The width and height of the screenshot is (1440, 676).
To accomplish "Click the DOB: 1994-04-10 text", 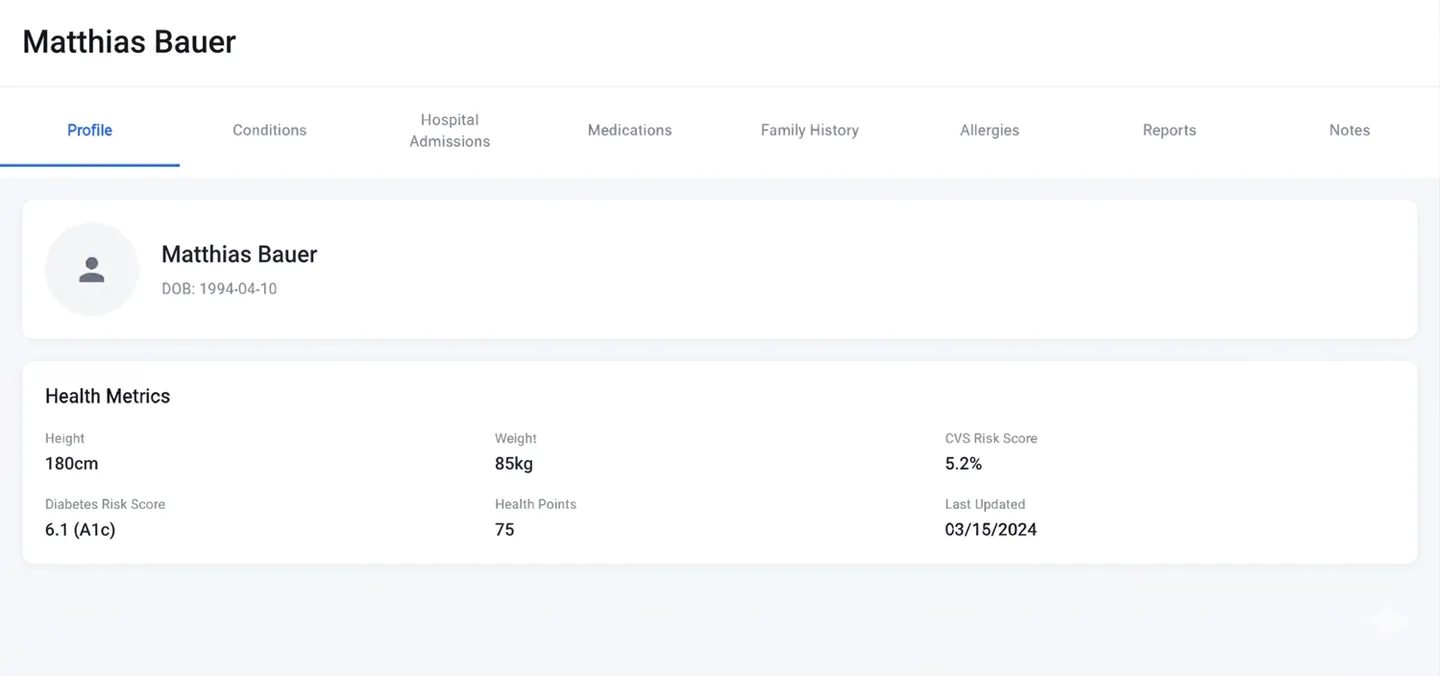I will pyautogui.click(x=219, y=289).
